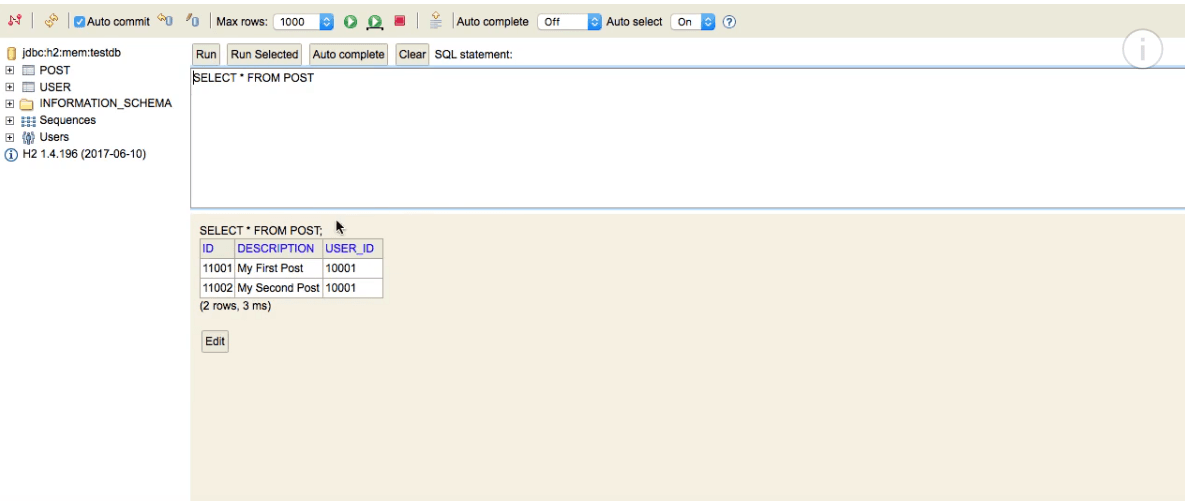This screenshot has height=501, width=1185.
Task: Click the Run Selected button
Action: point(265,54)
